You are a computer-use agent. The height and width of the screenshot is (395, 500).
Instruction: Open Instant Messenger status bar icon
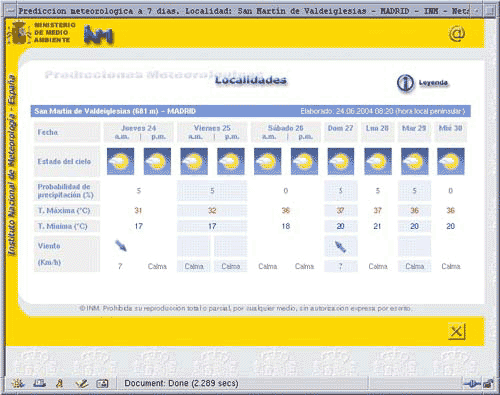pyautogui.click(x=60, y=384)
